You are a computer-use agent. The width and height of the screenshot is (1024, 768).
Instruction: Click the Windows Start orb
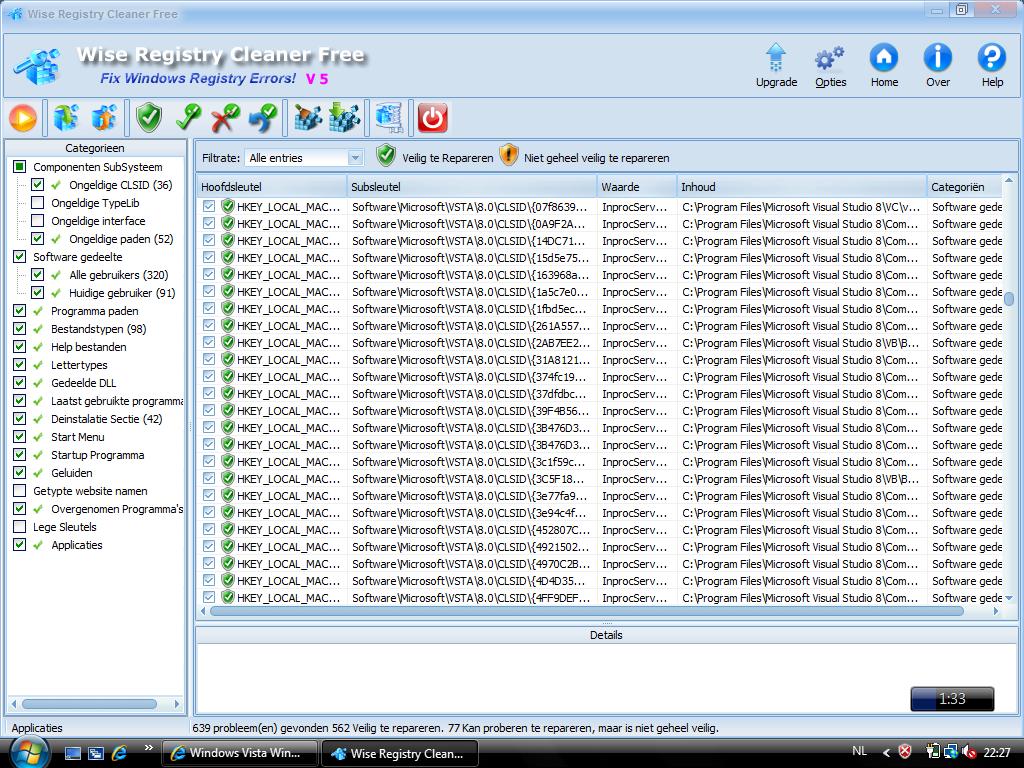(29, 752)
